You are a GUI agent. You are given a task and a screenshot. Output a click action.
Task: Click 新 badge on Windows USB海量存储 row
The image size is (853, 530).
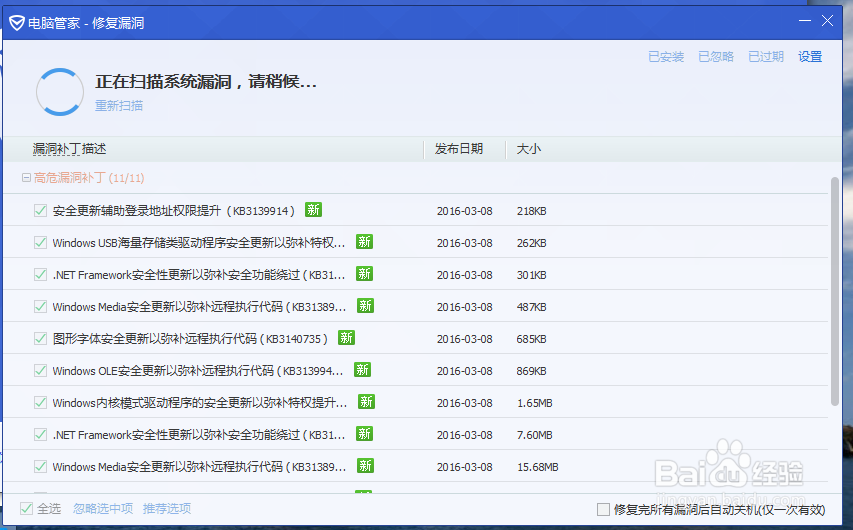(x=364, y=242)
